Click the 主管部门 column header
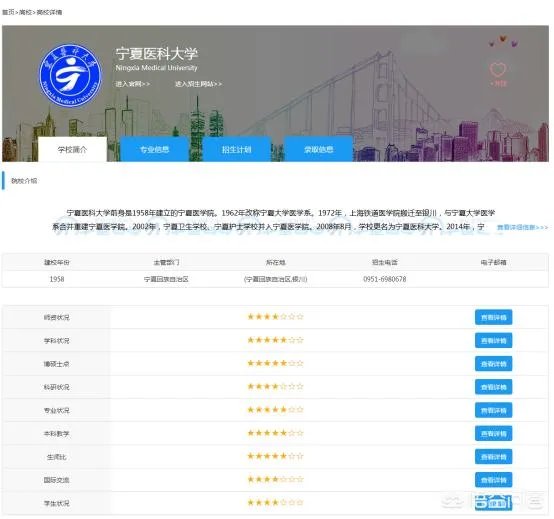The height and width of the screenshot is (519, 554). [166, 263]
